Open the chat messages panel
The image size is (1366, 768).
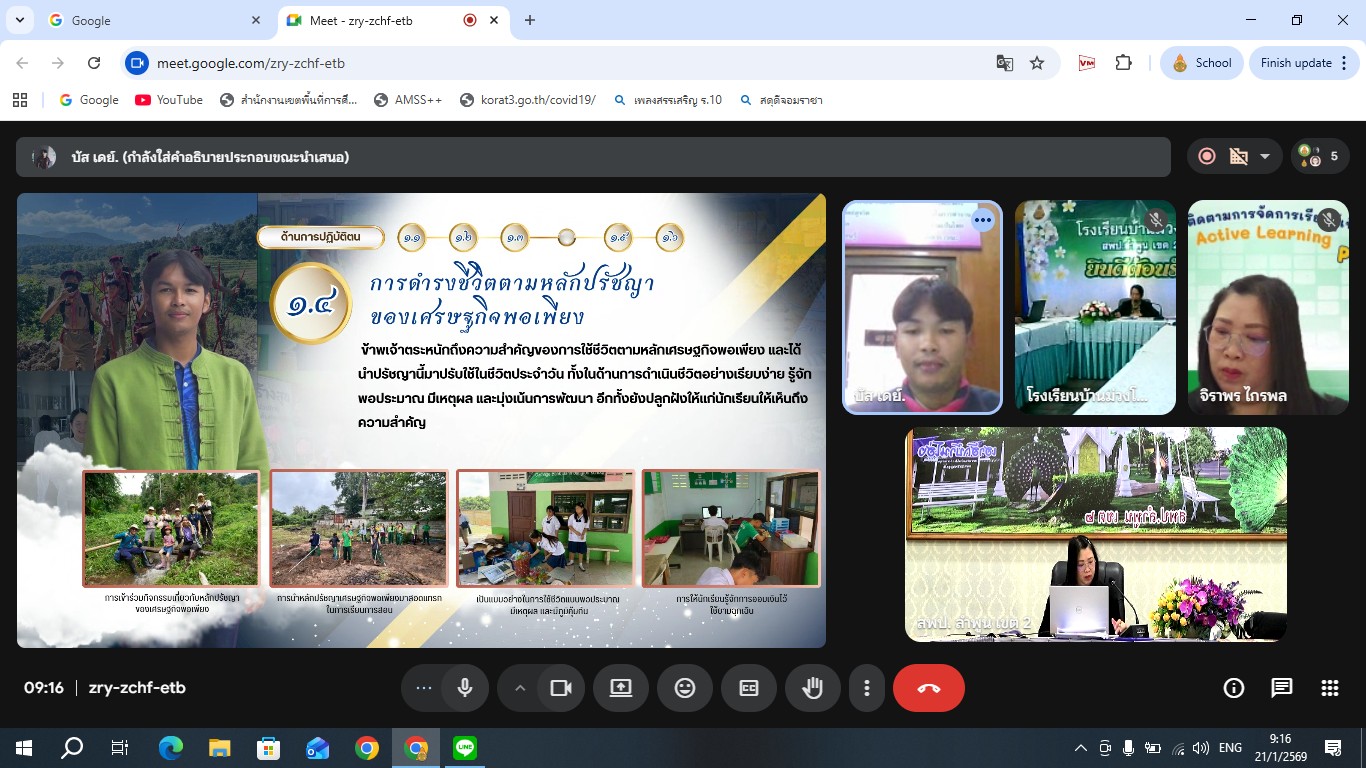tap(1281, 688)
